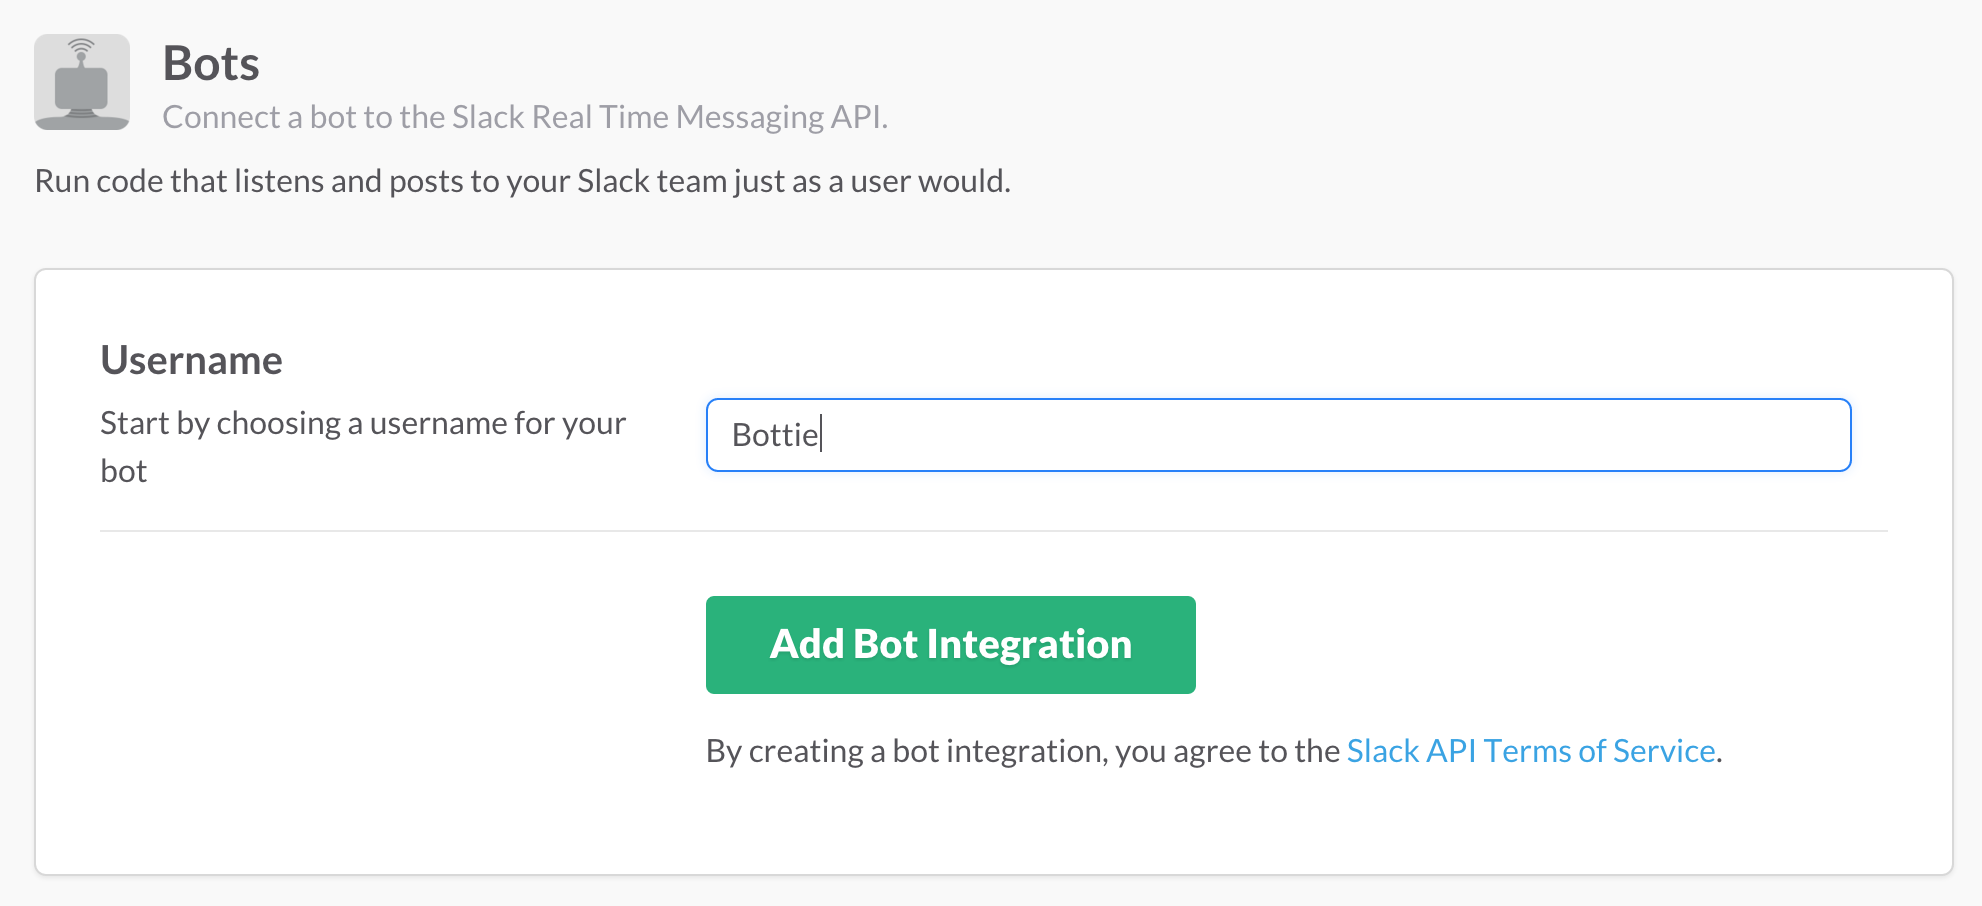Click the Add Bot Integration button
Screen dimensions: 1982x906
950,645
